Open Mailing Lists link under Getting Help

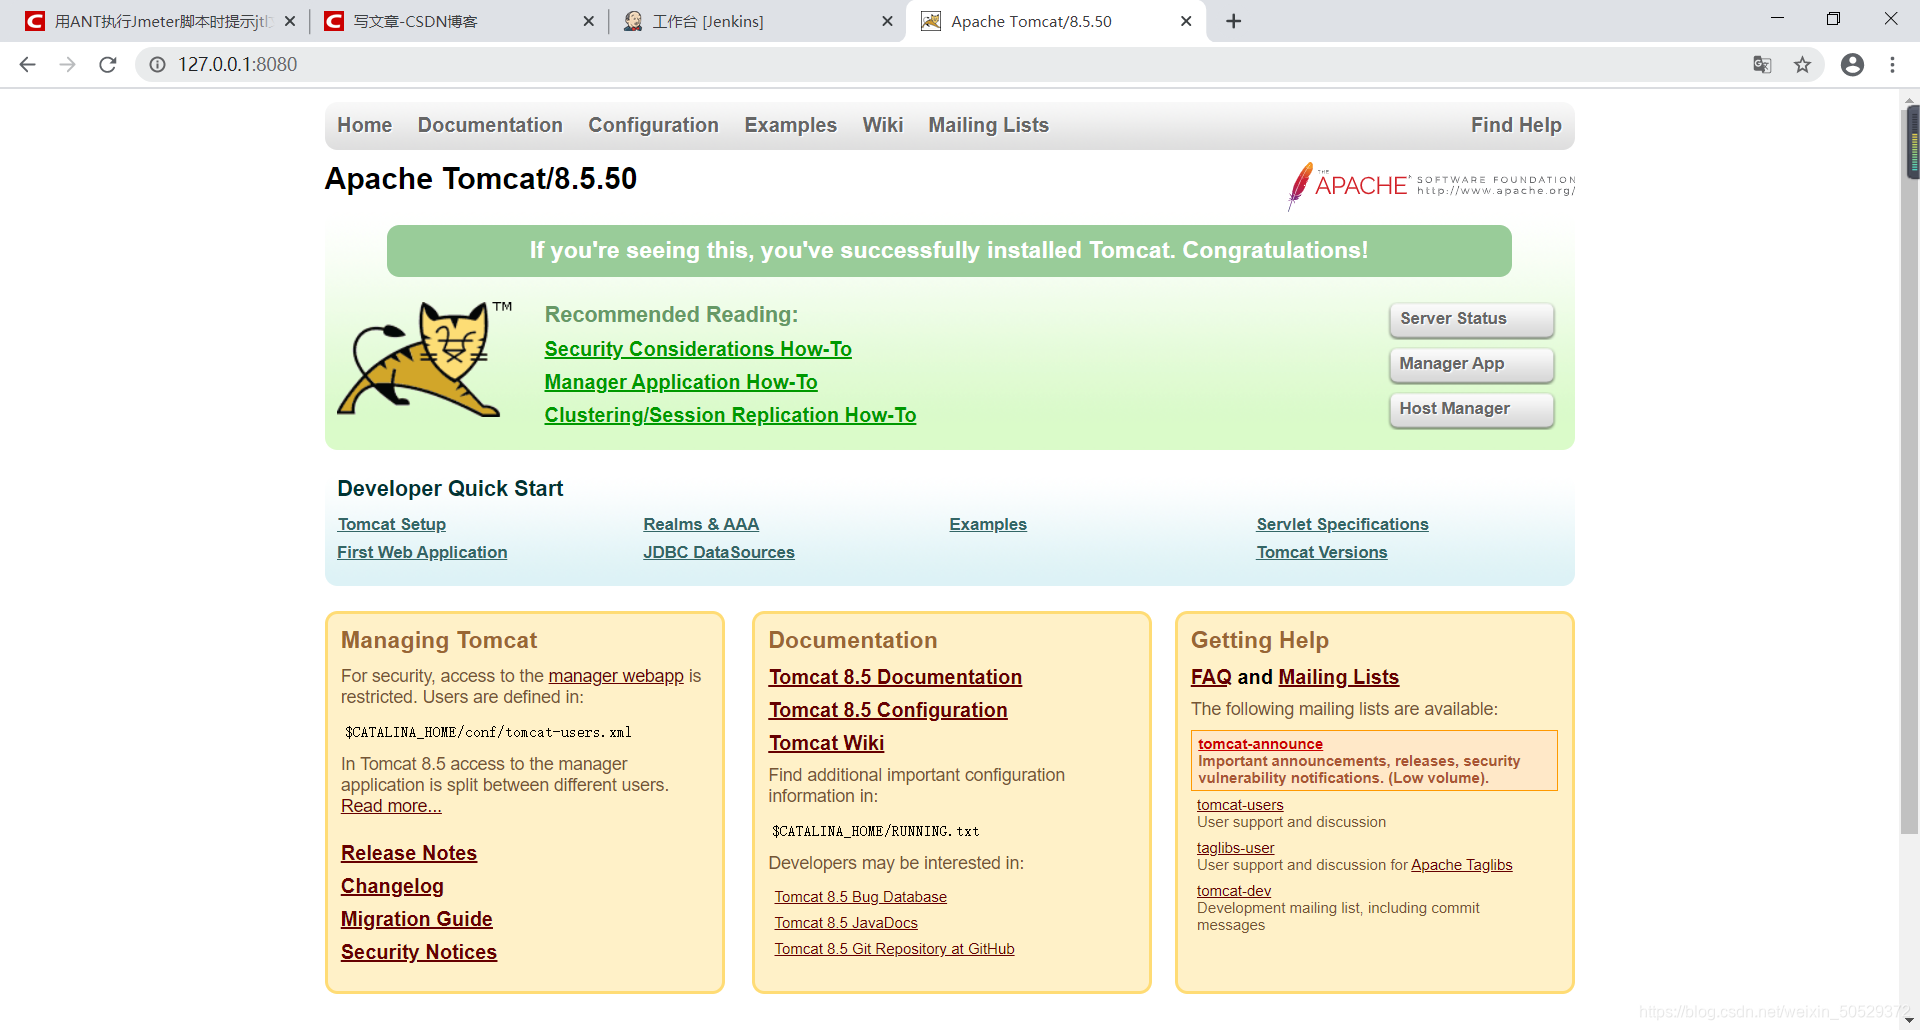(1338, 677)
